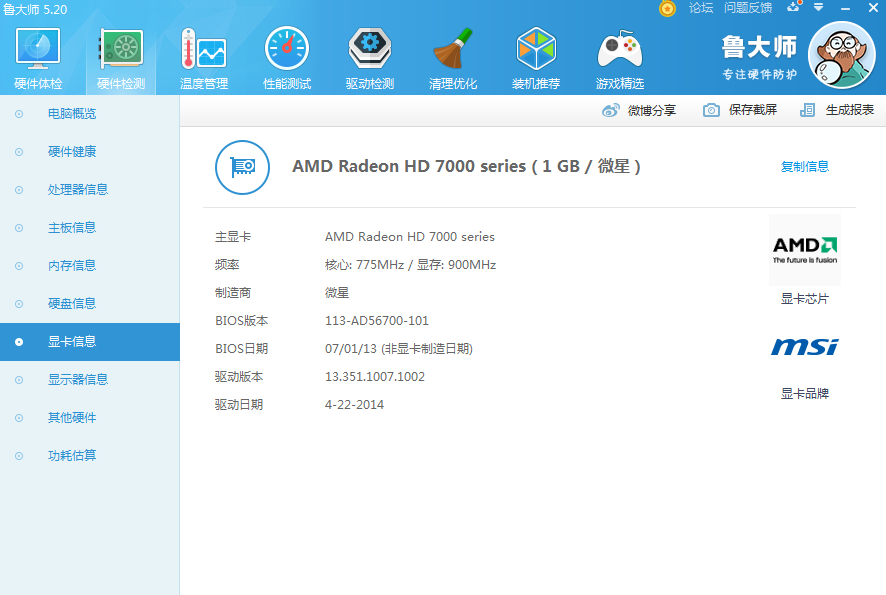
Task: Click the 鲁大师 mascot avatar
Action: pos(841,55)
